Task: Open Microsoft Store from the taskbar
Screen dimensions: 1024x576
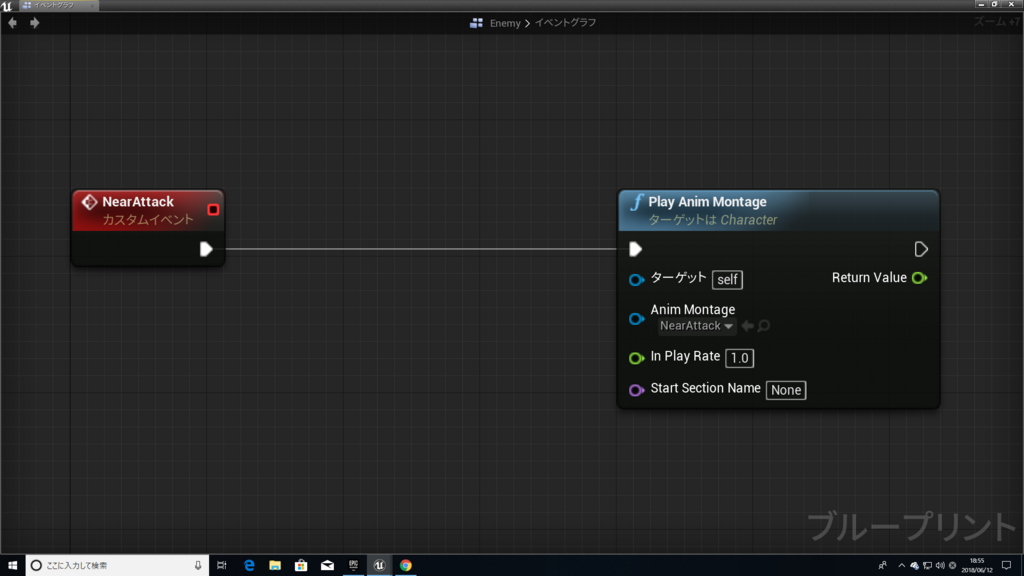Action: [301, 566]
